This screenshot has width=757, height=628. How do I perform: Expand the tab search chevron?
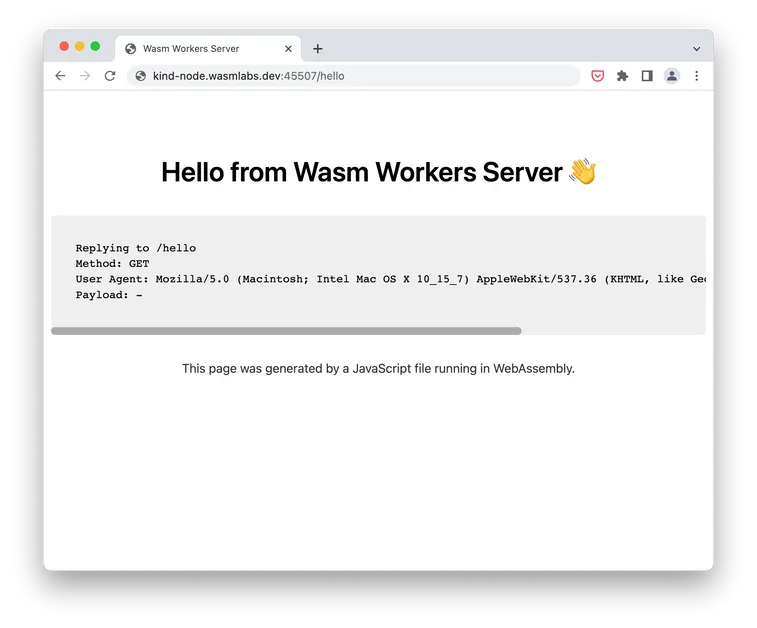[697, 48]
